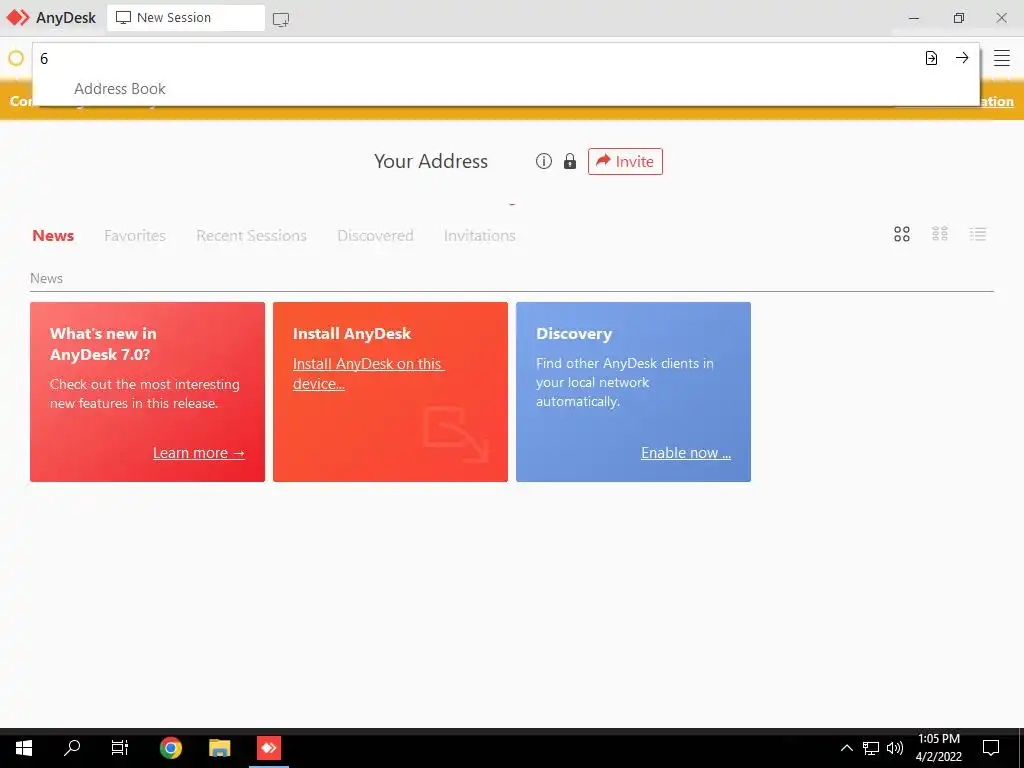Select large tiles view icon
This screenshot has width=1024, height=768.
coord(902,234)
